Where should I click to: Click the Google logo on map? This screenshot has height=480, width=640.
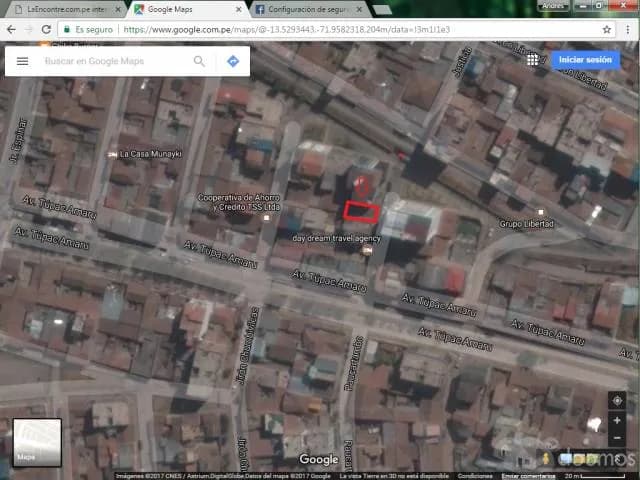pos(319,460)
